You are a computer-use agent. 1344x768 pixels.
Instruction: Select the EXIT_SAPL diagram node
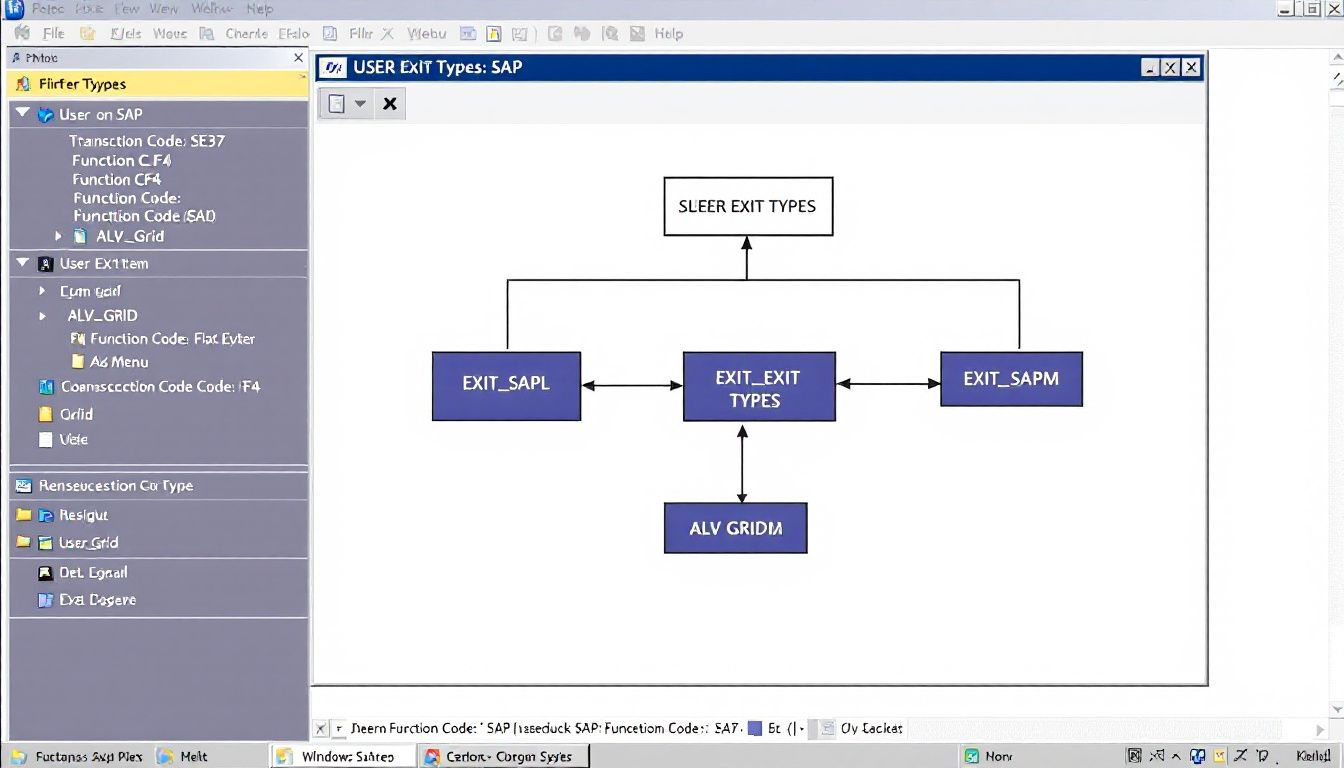tap(506, 385)
